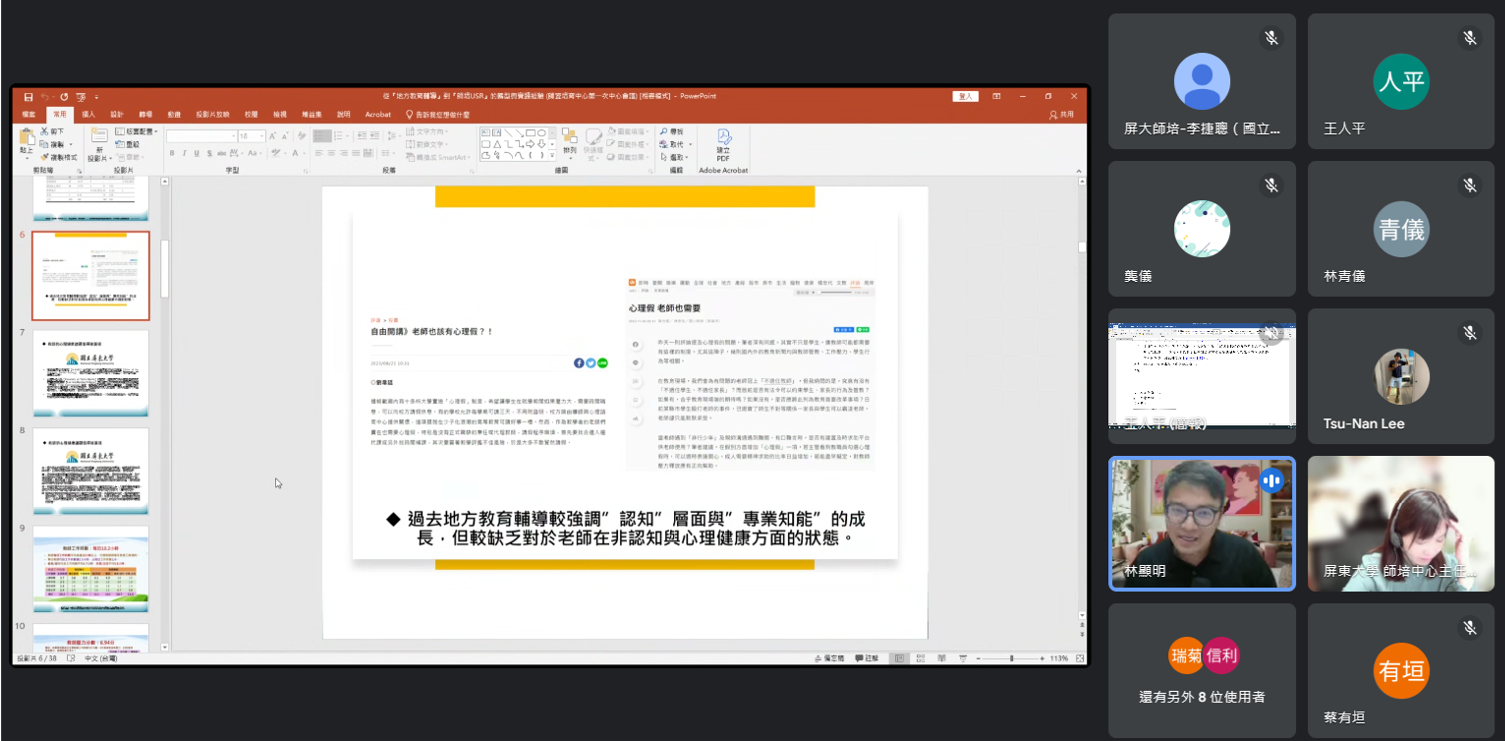Click the Cut (剪下) scissors icon

tap(46, 132)
